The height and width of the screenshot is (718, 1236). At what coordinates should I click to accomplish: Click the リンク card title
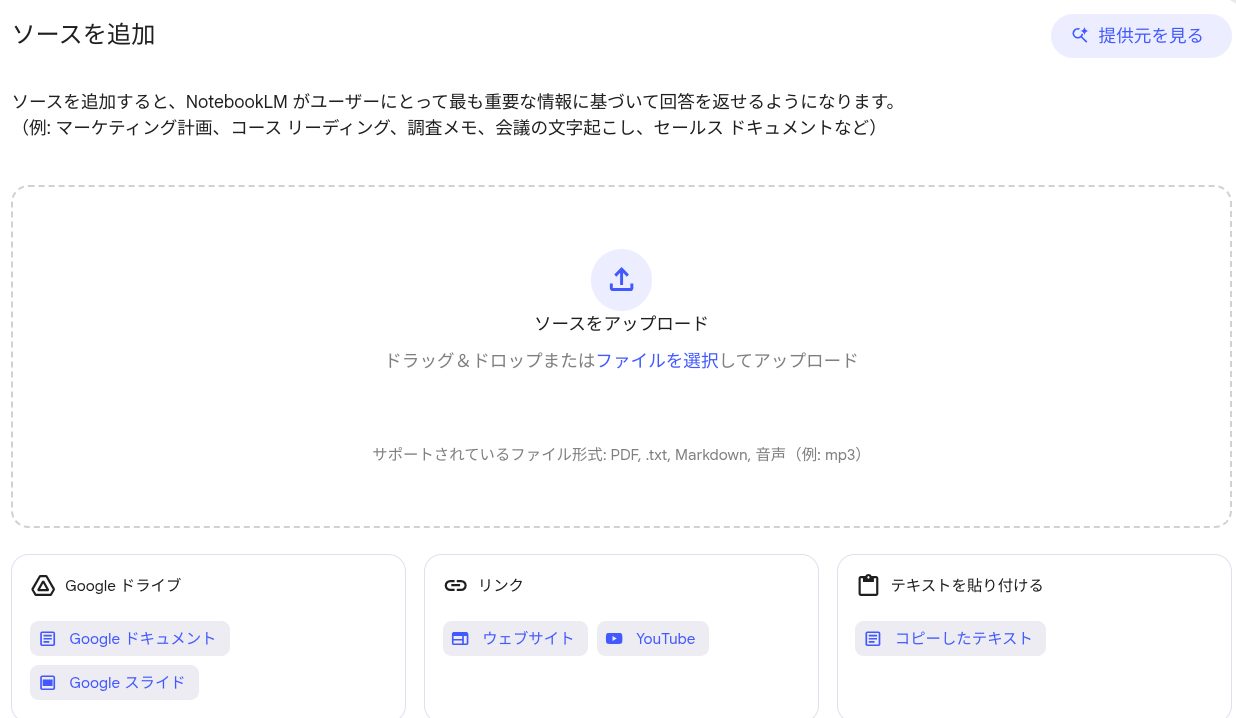501,585
